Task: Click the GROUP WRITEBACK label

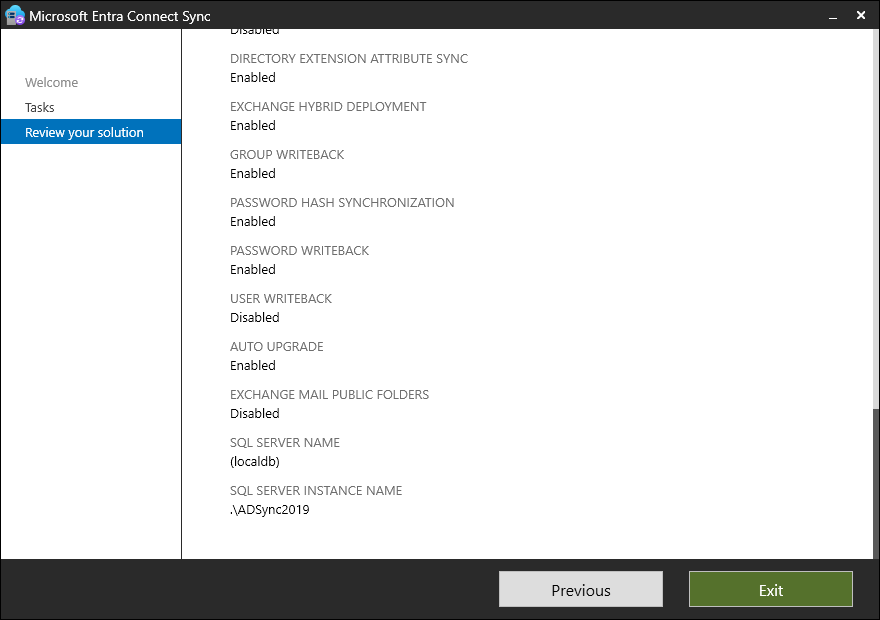Action: click(287, 155)
